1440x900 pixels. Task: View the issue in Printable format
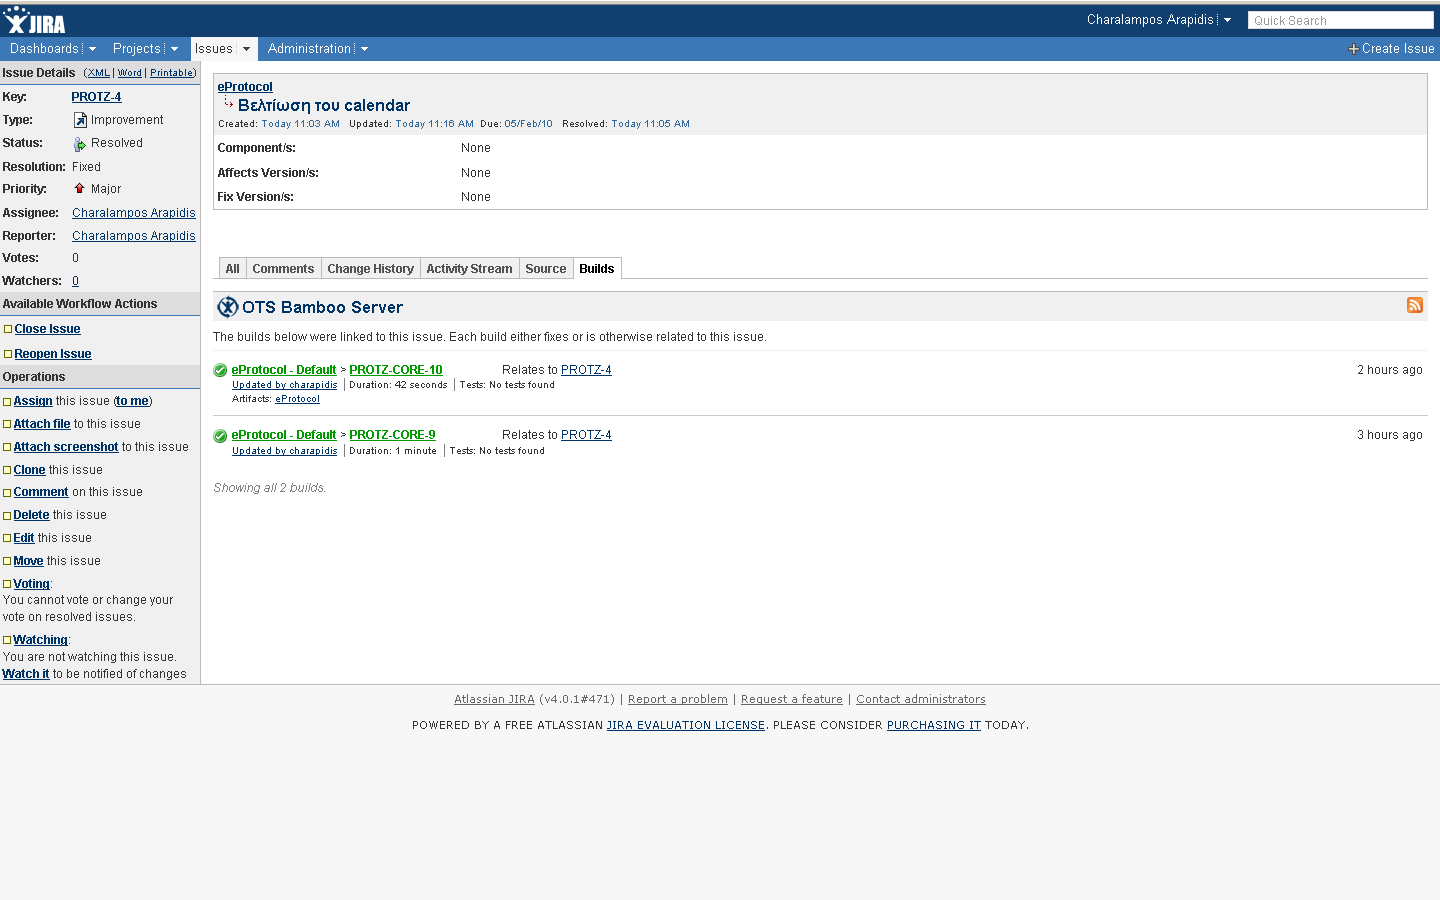tap(171, 72)
